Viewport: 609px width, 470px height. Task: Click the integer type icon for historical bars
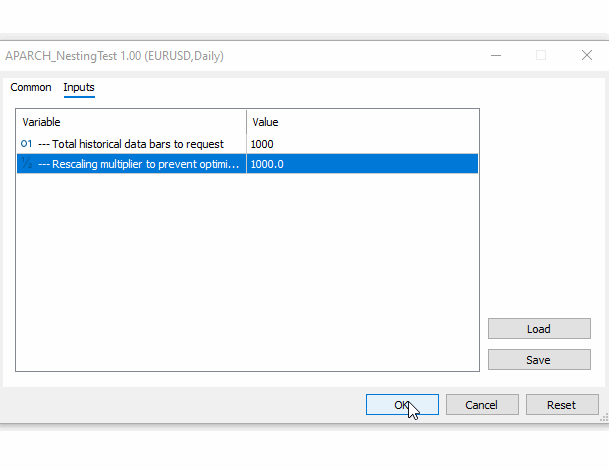tap(26, 144)
